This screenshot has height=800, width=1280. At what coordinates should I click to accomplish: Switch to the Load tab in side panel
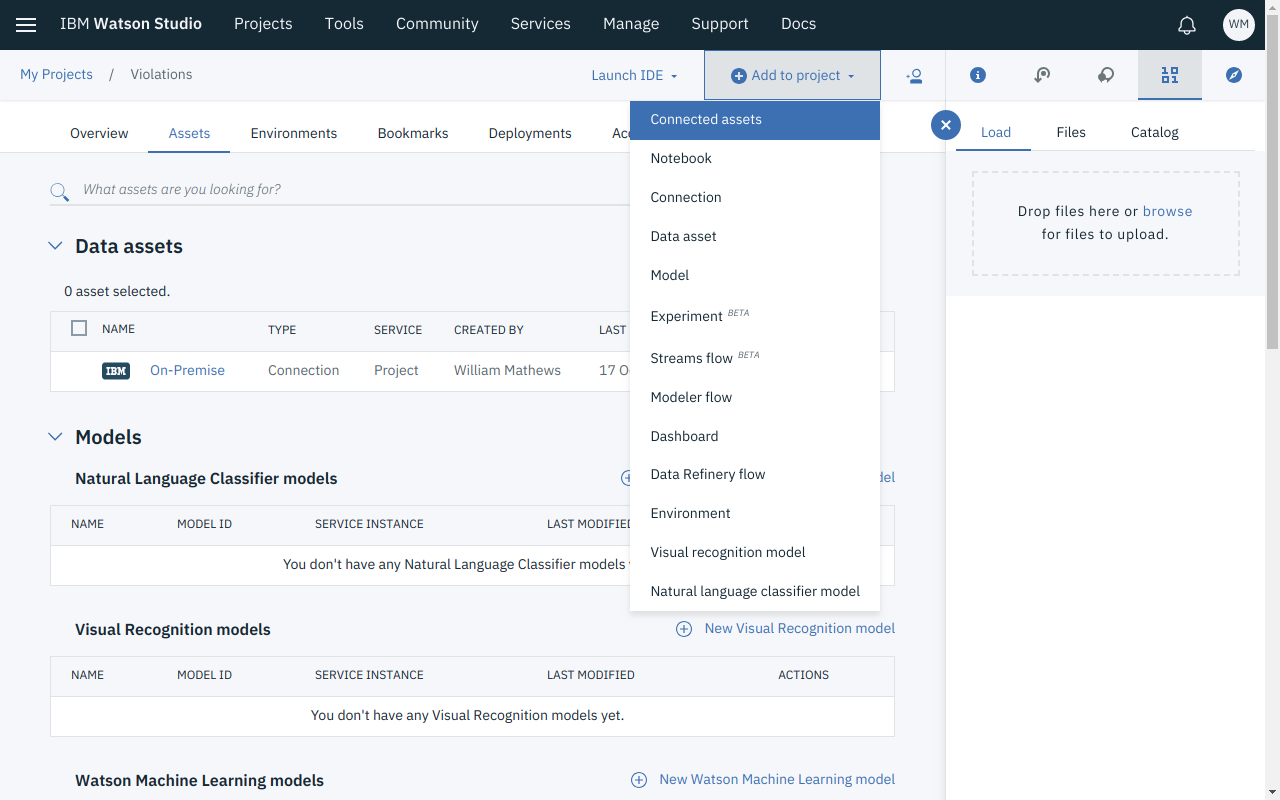click(x=996, y=132)
